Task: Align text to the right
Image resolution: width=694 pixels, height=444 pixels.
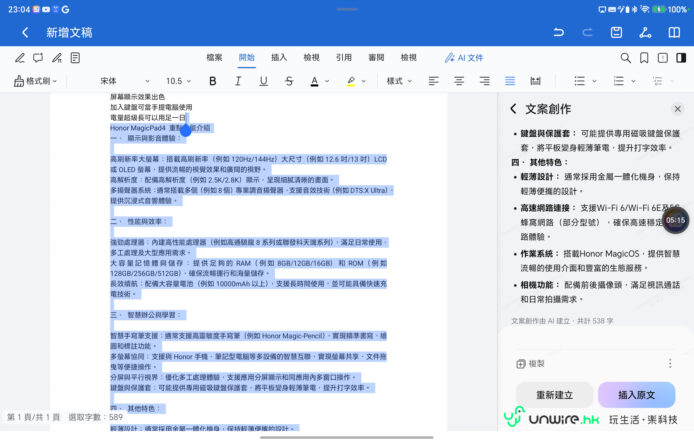Action: coord(485,81)
